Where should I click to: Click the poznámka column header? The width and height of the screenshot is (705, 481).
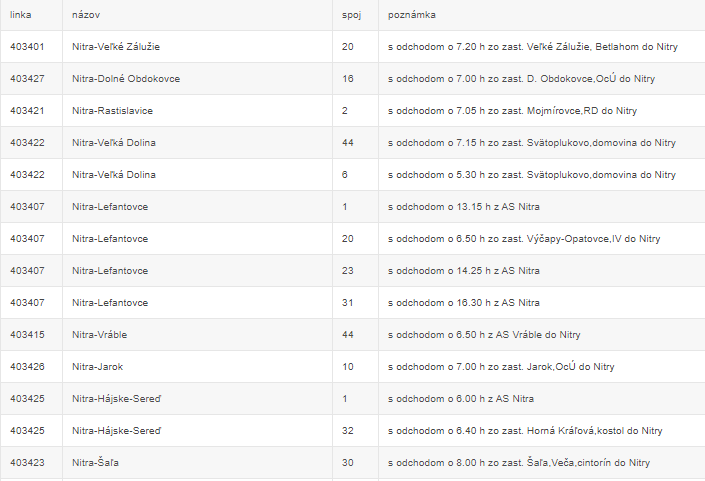pyautogui.click(x=411, y=15)
